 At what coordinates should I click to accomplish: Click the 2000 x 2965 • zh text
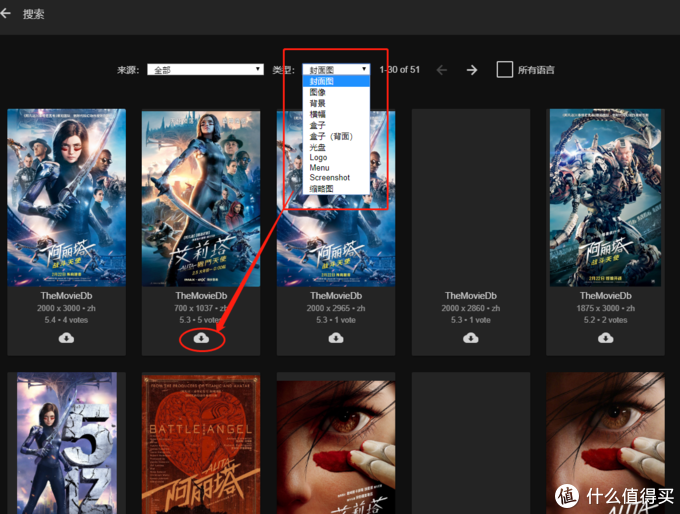coord(336,308)
